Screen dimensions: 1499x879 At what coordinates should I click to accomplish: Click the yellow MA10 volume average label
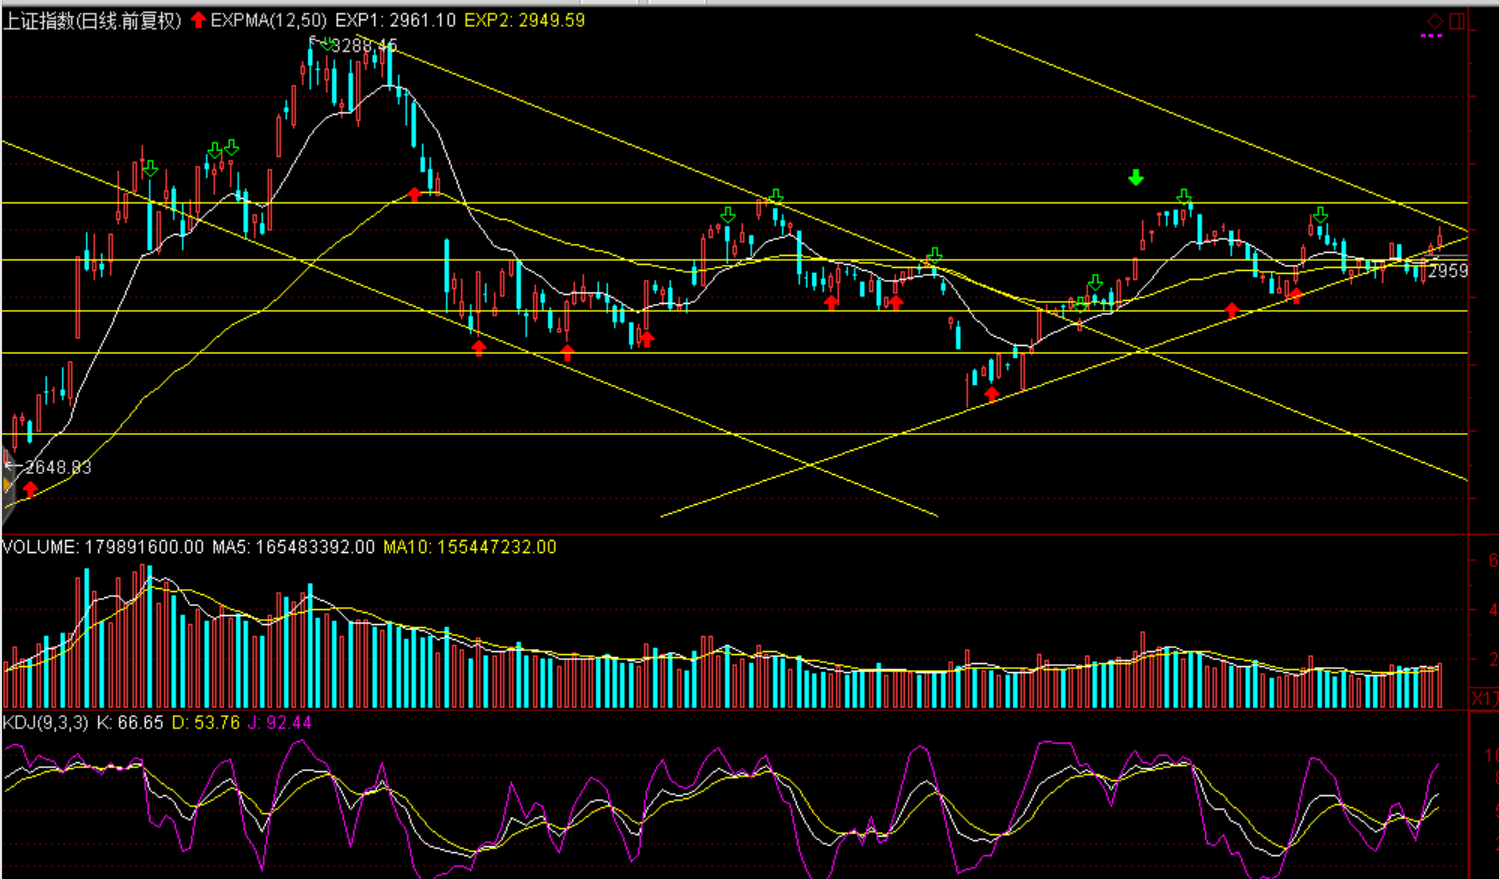[x=469, y=547]
